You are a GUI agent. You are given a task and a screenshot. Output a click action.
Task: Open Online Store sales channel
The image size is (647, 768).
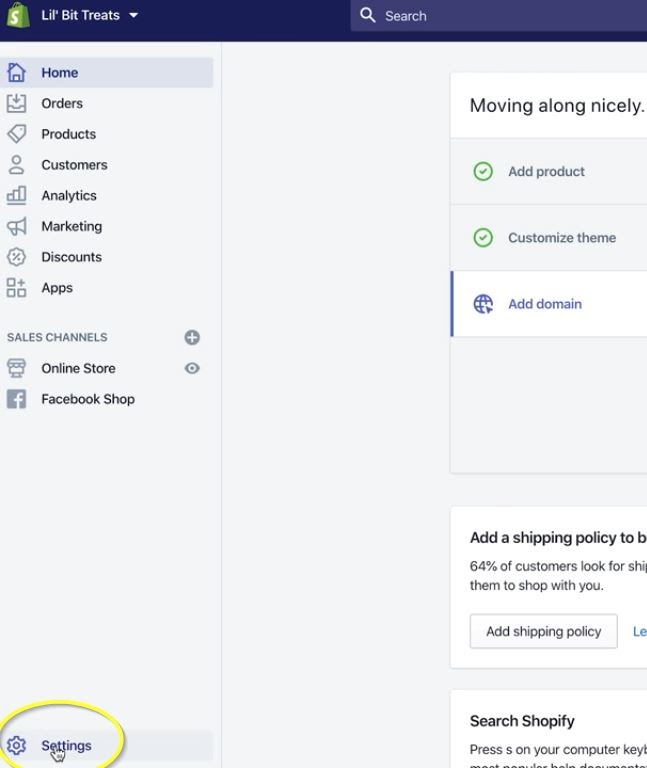pyautogui.click(x=78, y=368)
